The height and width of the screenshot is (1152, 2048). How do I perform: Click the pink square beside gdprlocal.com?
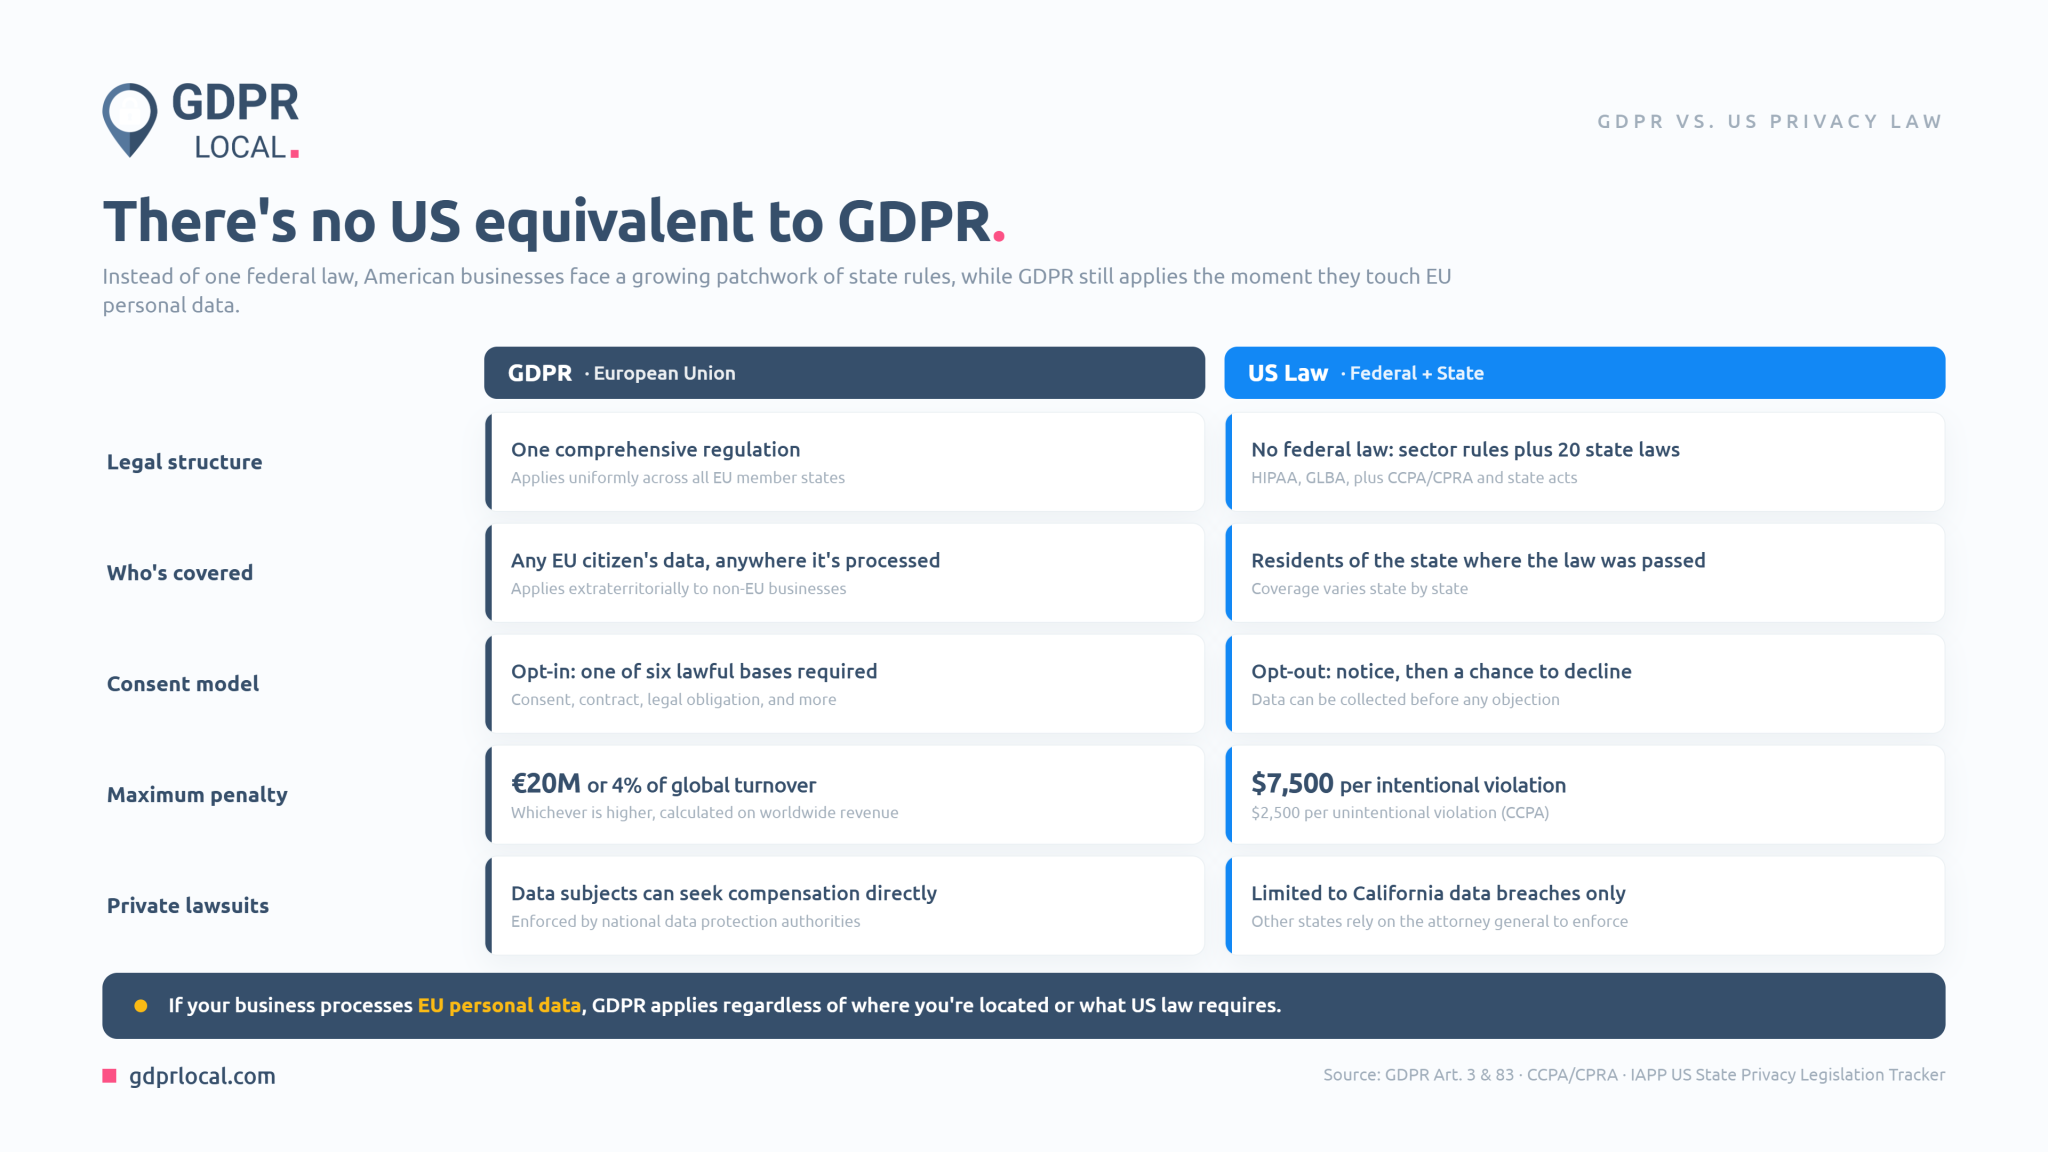(x=109, y=1076)
